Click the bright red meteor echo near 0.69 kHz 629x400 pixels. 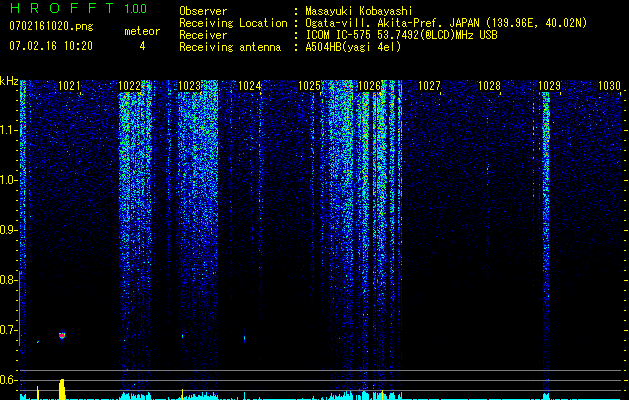pyautogui.click(x=62, y=335)
